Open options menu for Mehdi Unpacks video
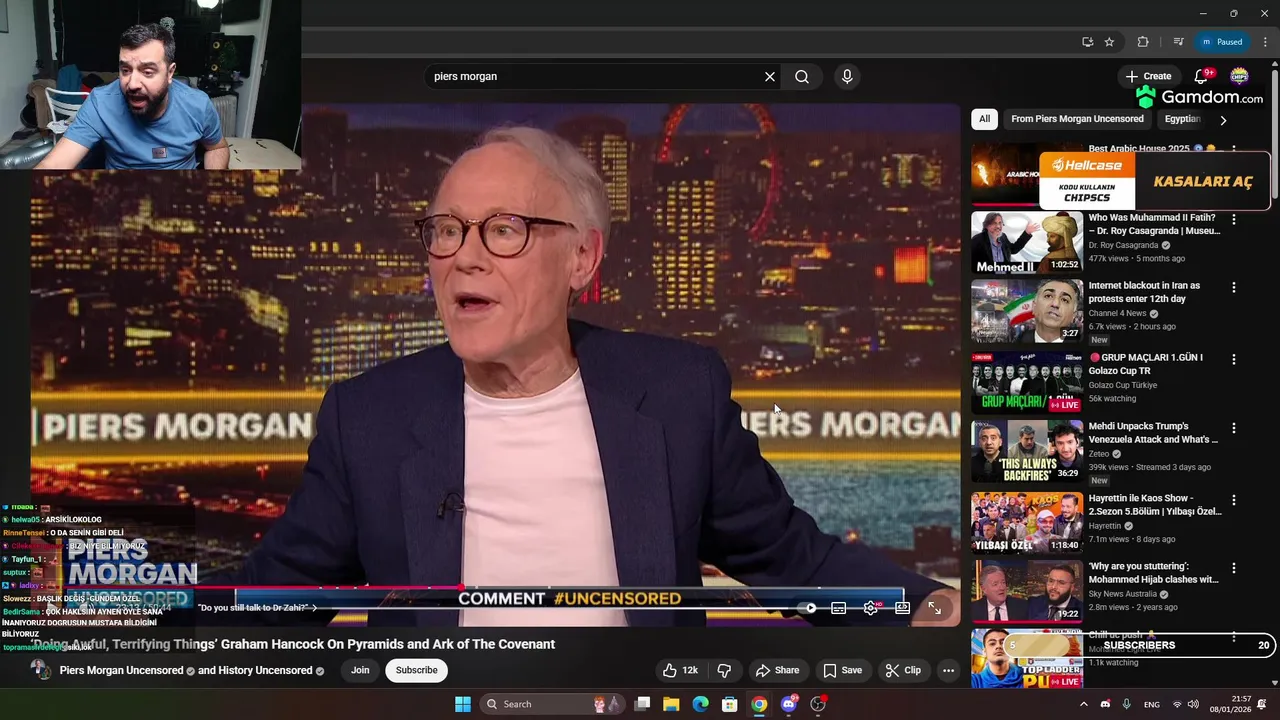Screen dimensions: 1280x720 (1233, 428)
